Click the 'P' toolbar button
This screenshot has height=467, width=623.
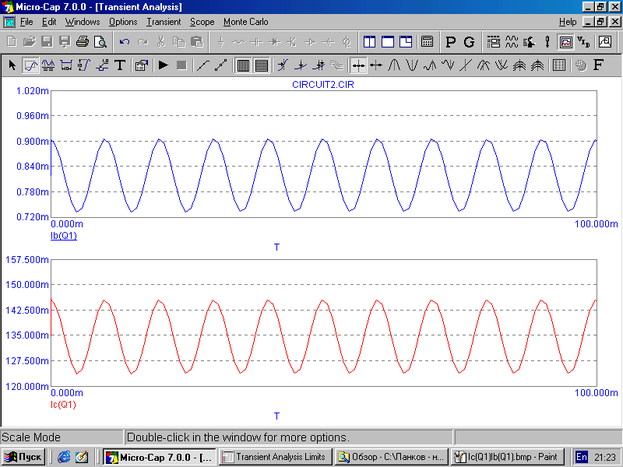[x=450, y=42]
